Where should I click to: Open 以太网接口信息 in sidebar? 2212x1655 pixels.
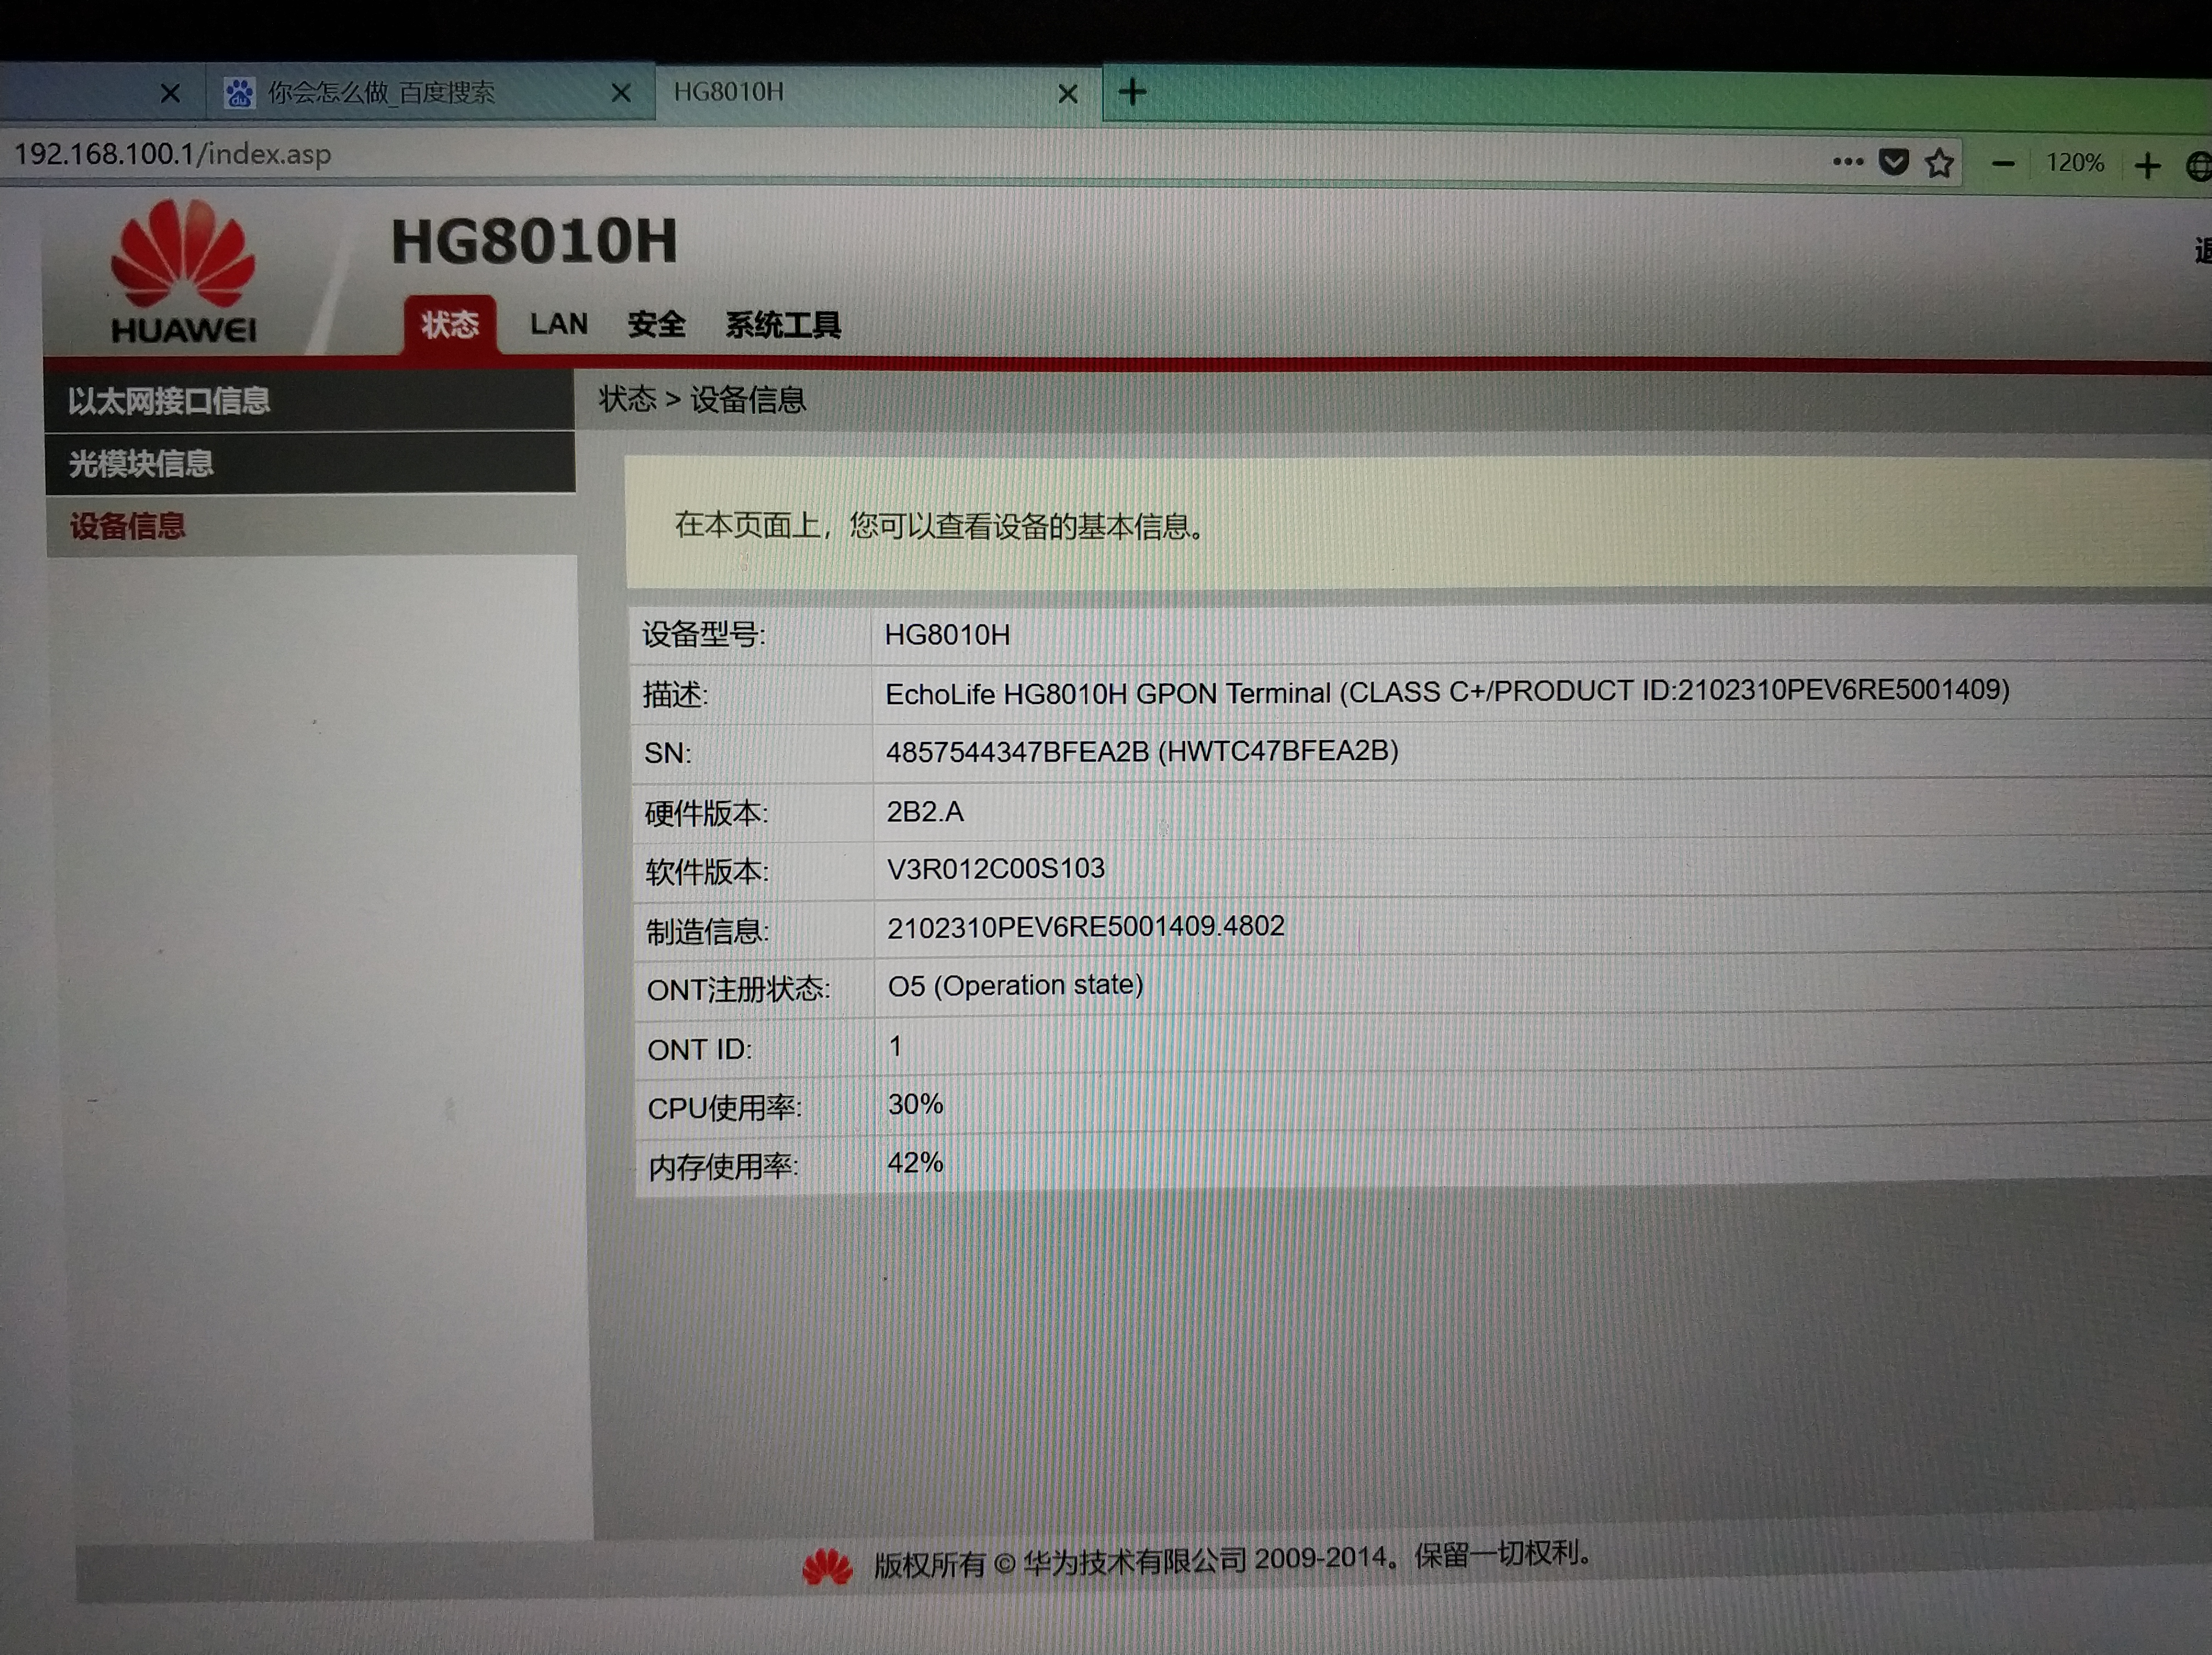point(310,401)
